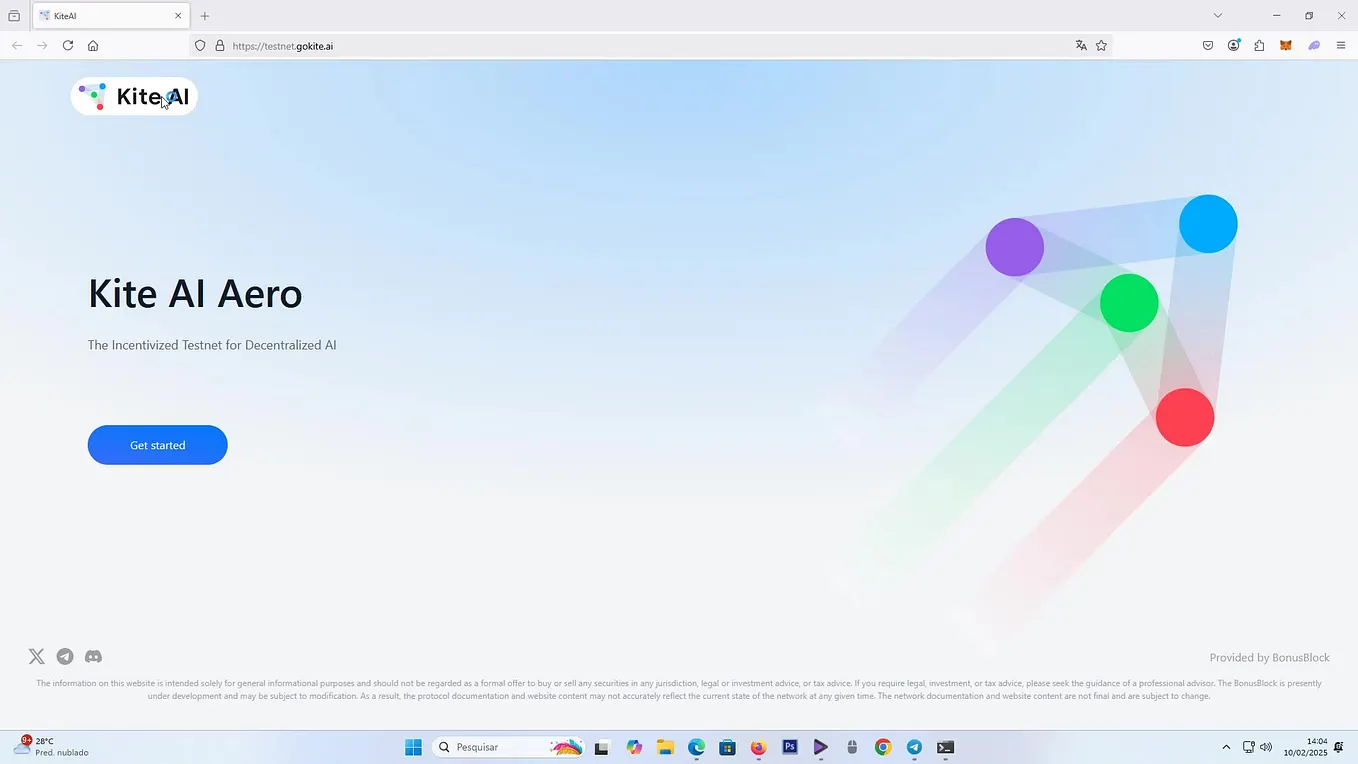Open the purple ghost wallet extension

(1314, 45)
